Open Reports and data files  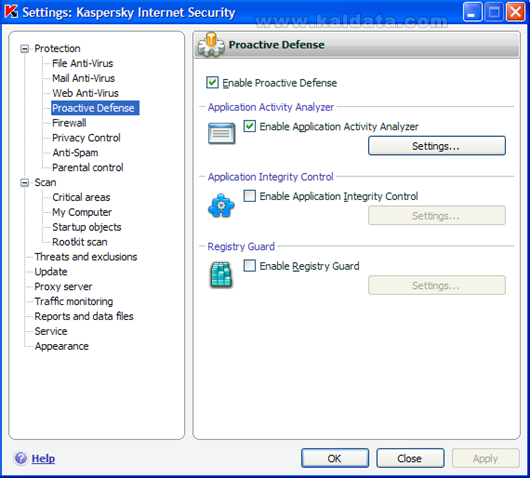[x=84, y=316]
